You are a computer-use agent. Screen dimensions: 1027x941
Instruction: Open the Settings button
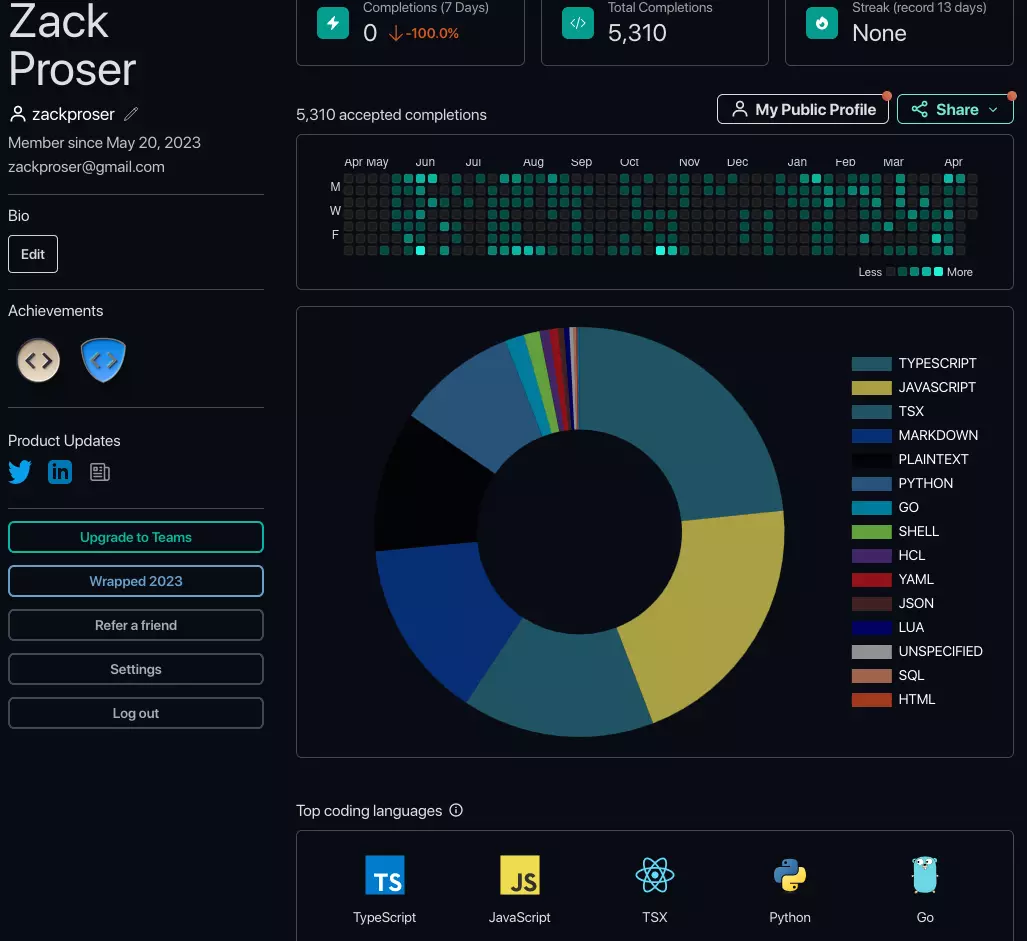coord(135,669)
